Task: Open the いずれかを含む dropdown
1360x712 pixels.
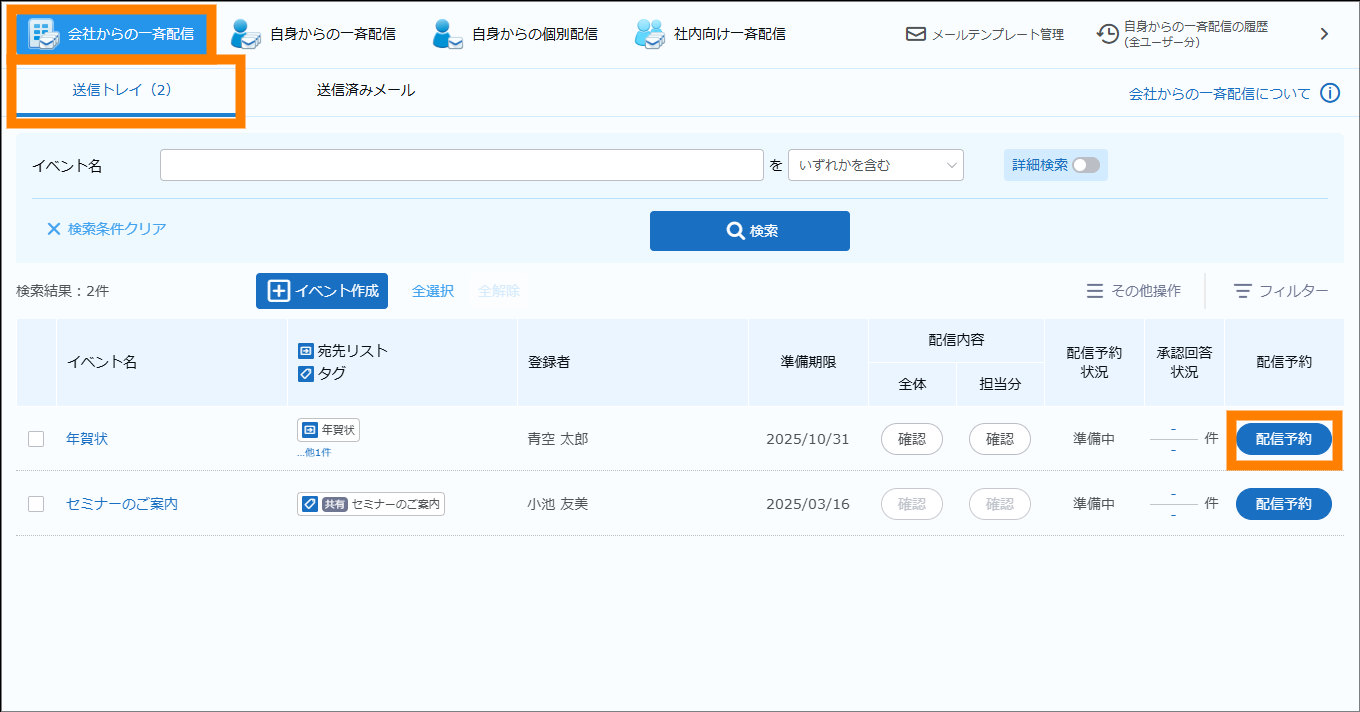Action: pyautogui.click(x=876, y=165)
